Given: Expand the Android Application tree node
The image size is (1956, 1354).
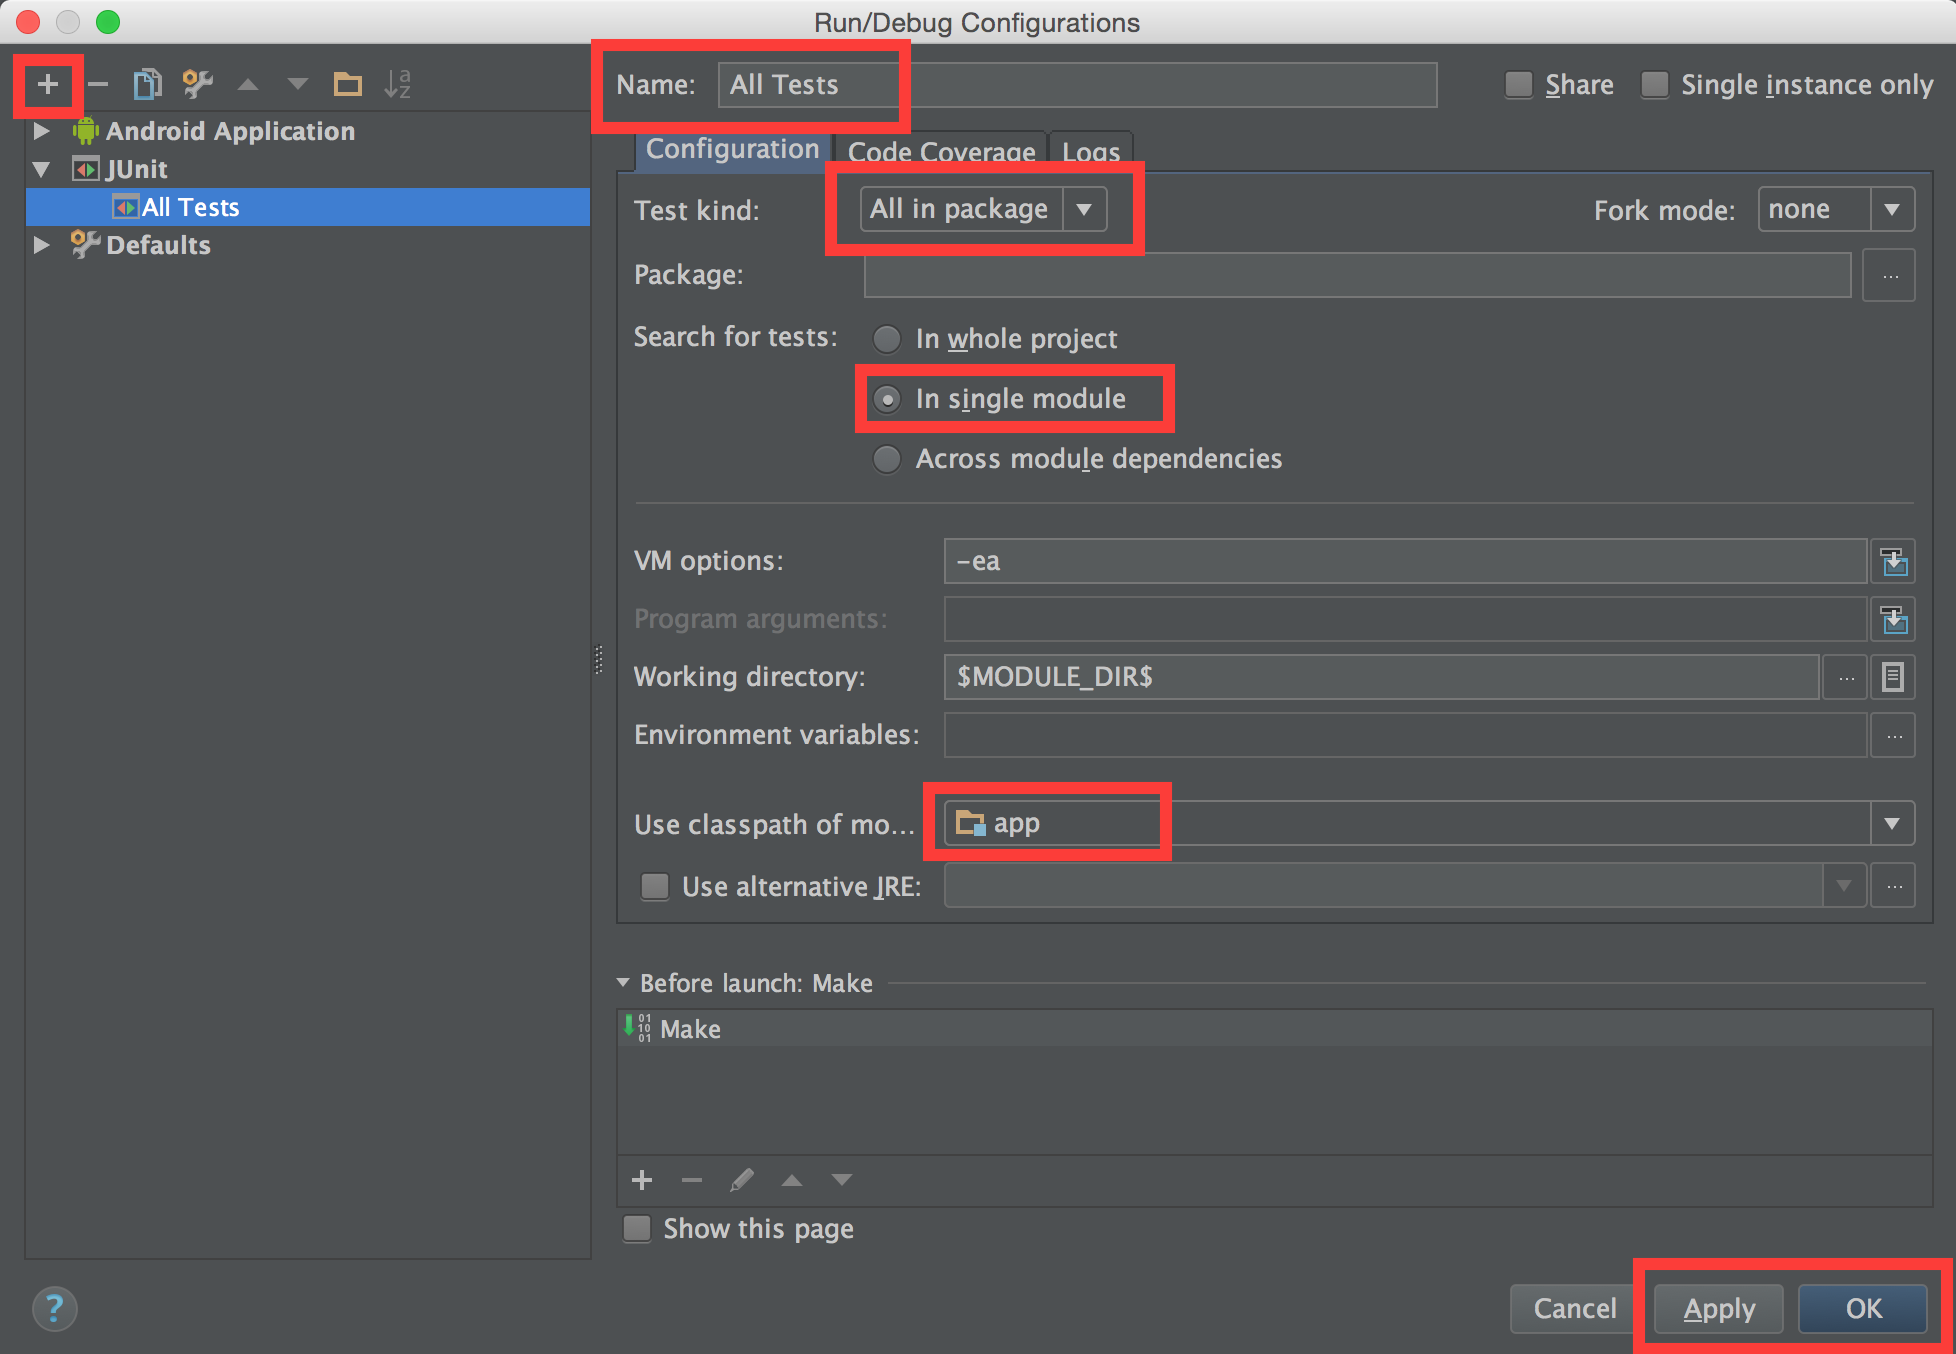Looking at the screenshot, I should (x=42, y=131).
